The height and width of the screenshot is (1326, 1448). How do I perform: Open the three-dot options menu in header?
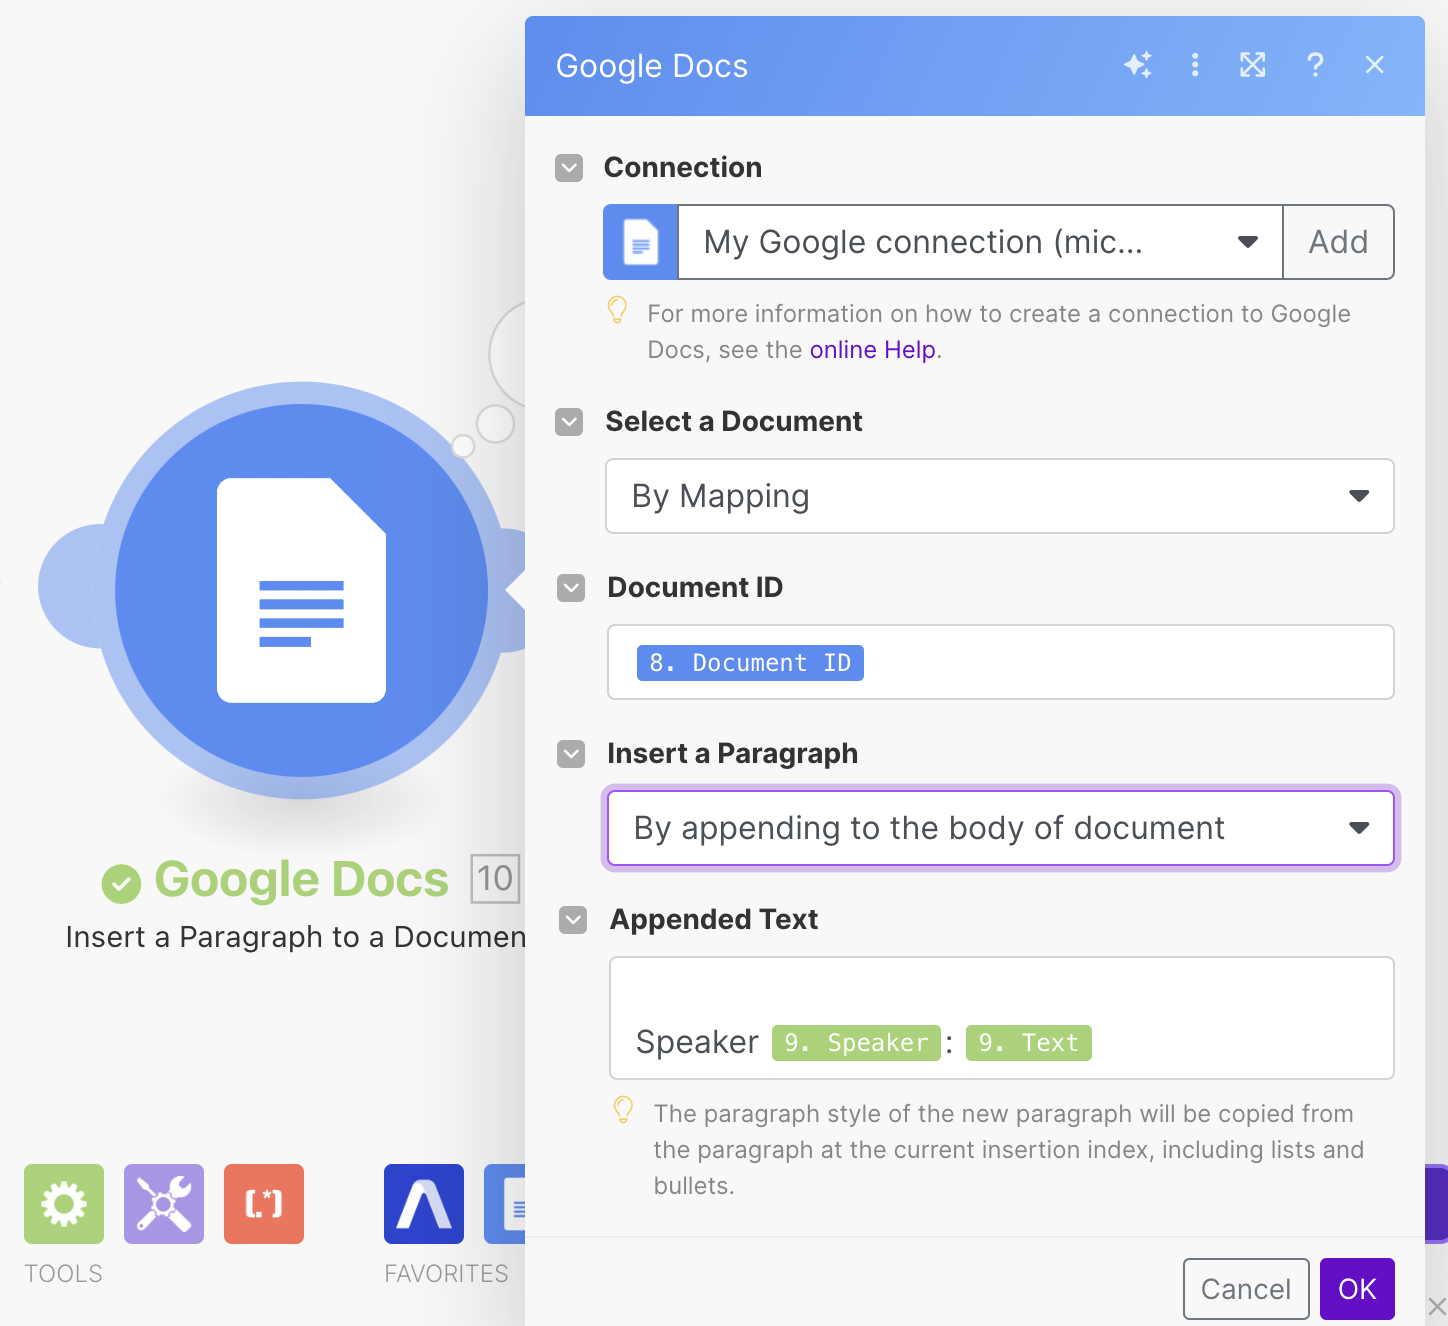1195,65
